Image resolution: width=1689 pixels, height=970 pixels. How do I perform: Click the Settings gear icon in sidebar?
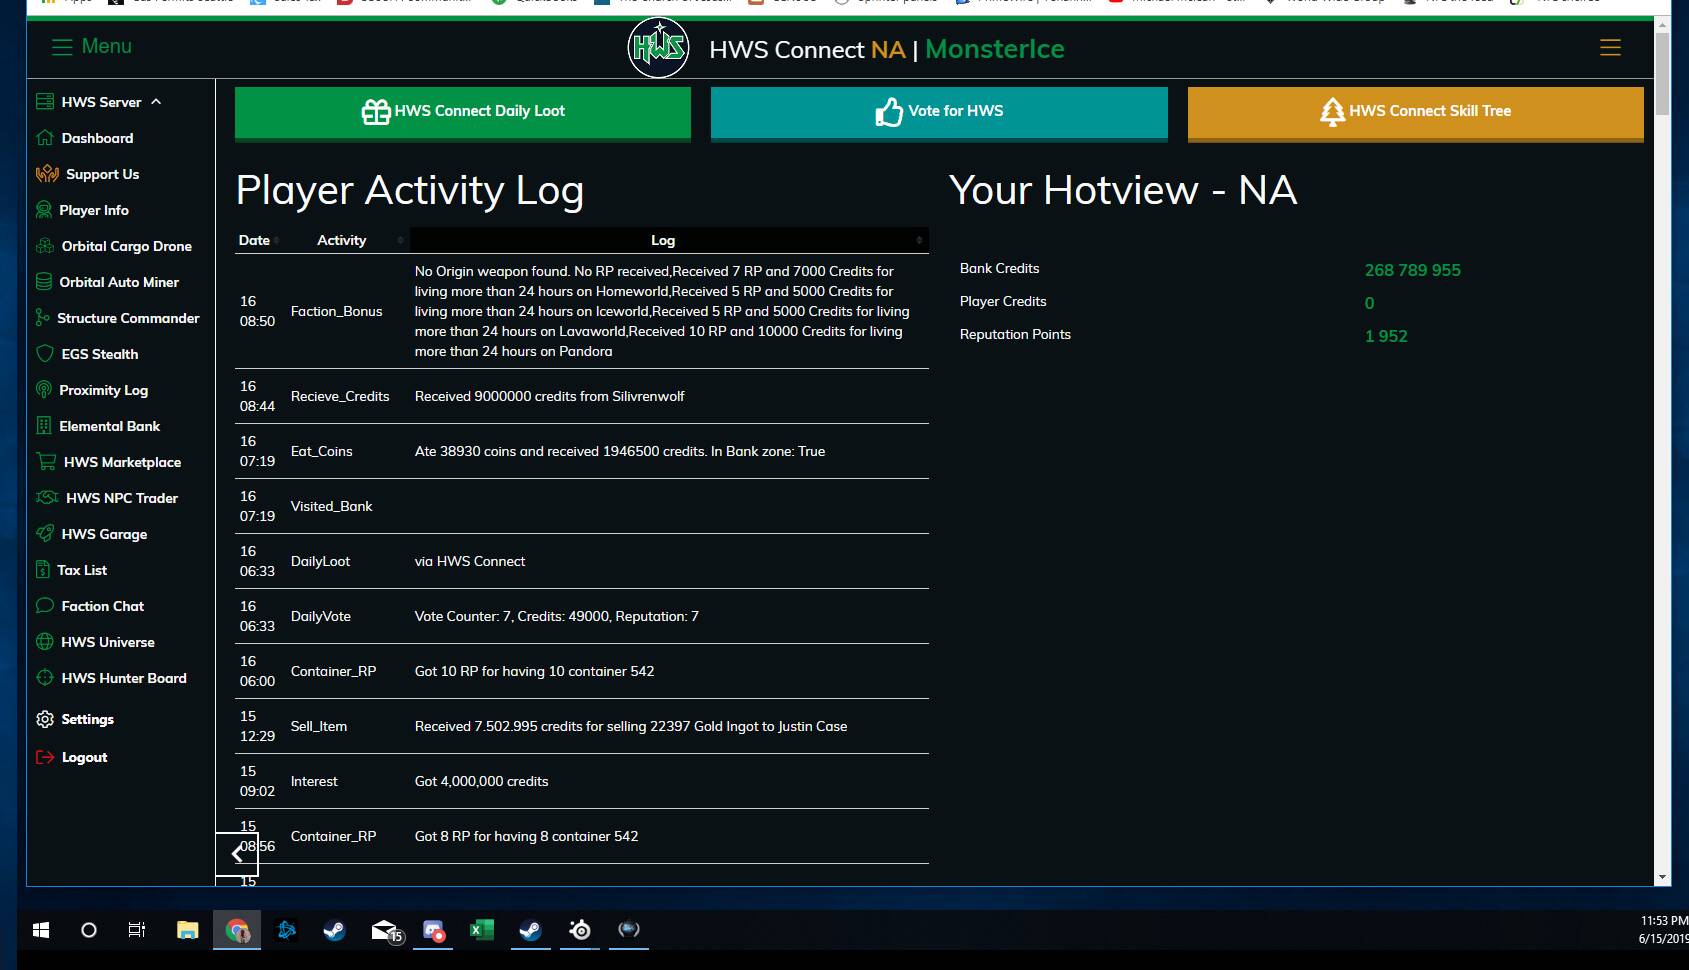45,719
